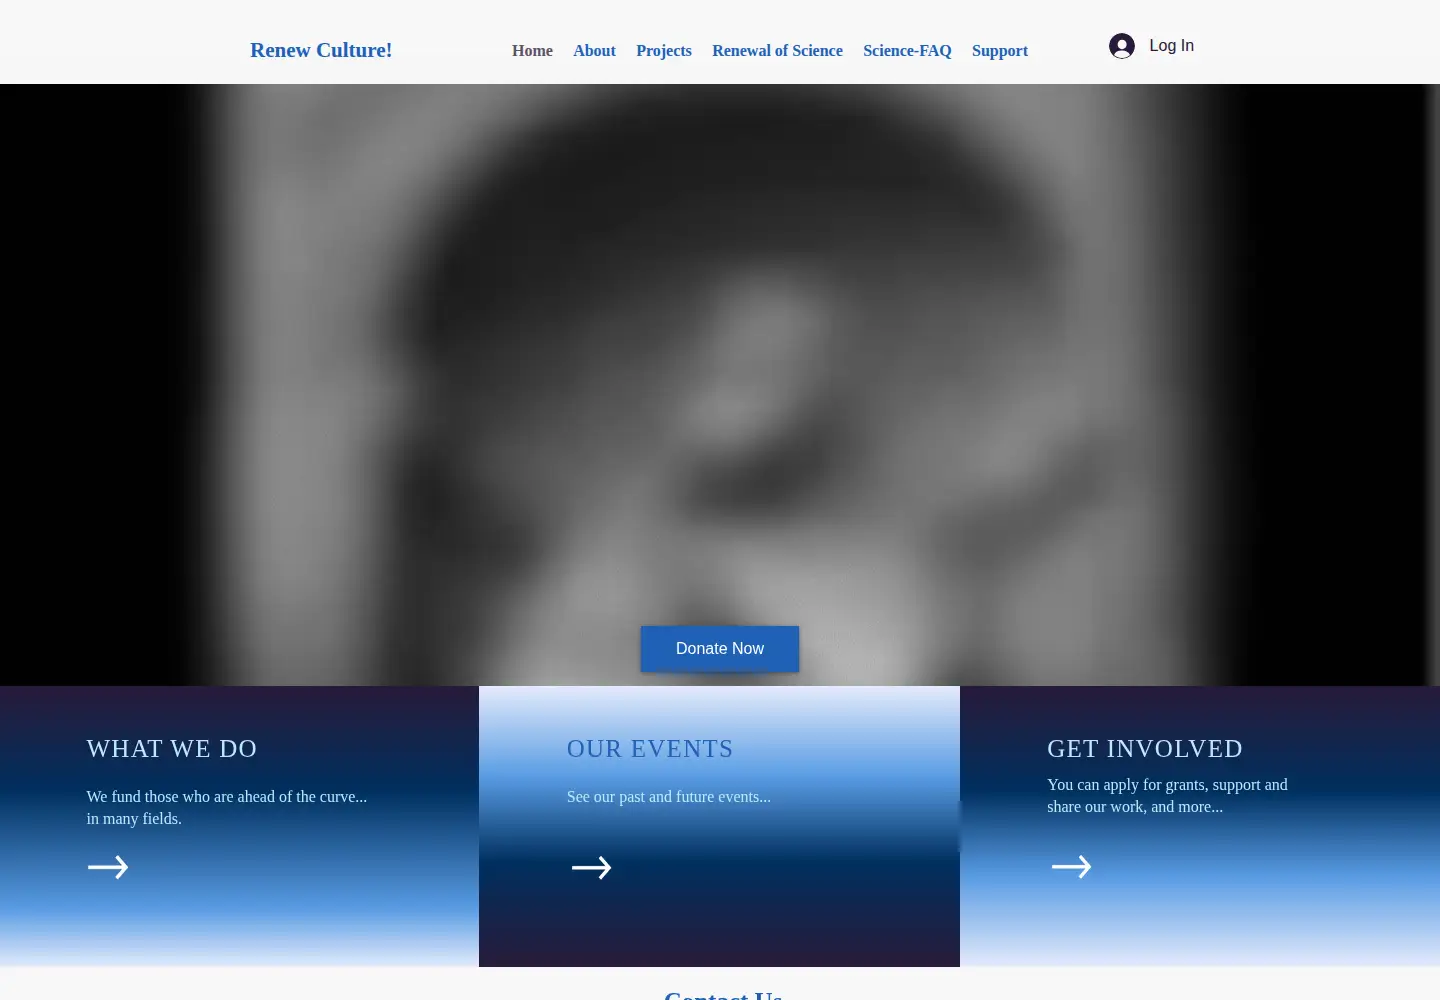Visit the Support page

pyautogui.click(x=1000, y=51)
